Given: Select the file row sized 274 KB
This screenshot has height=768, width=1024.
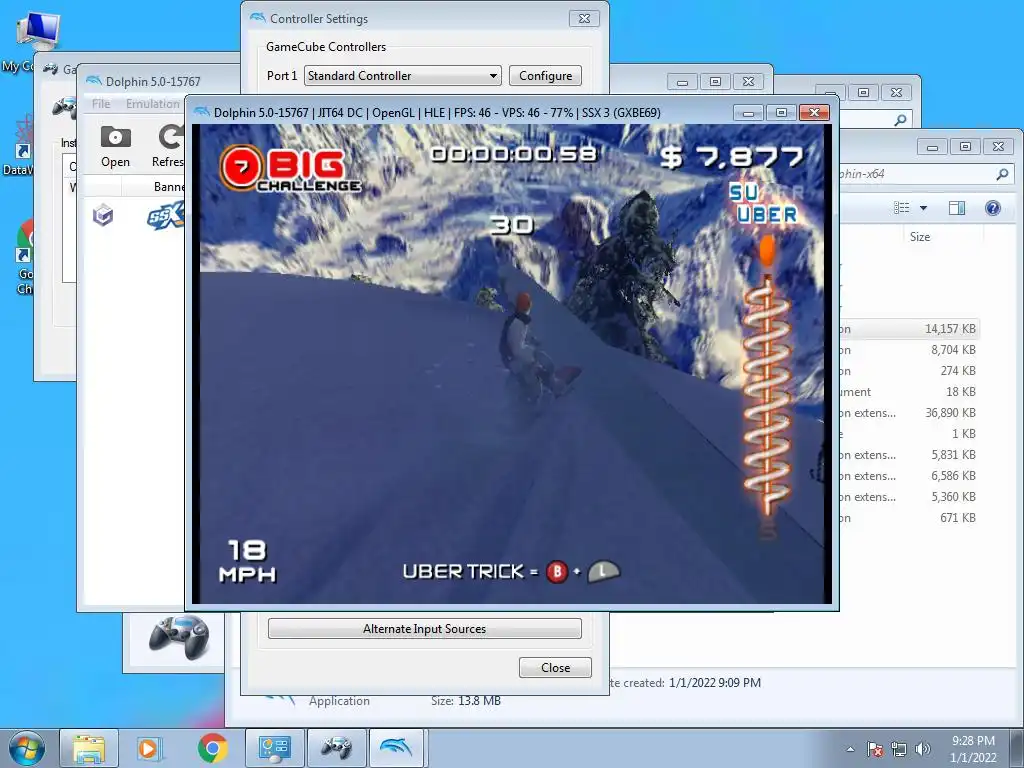Looking at the screenshot, I should coord(909,371).
